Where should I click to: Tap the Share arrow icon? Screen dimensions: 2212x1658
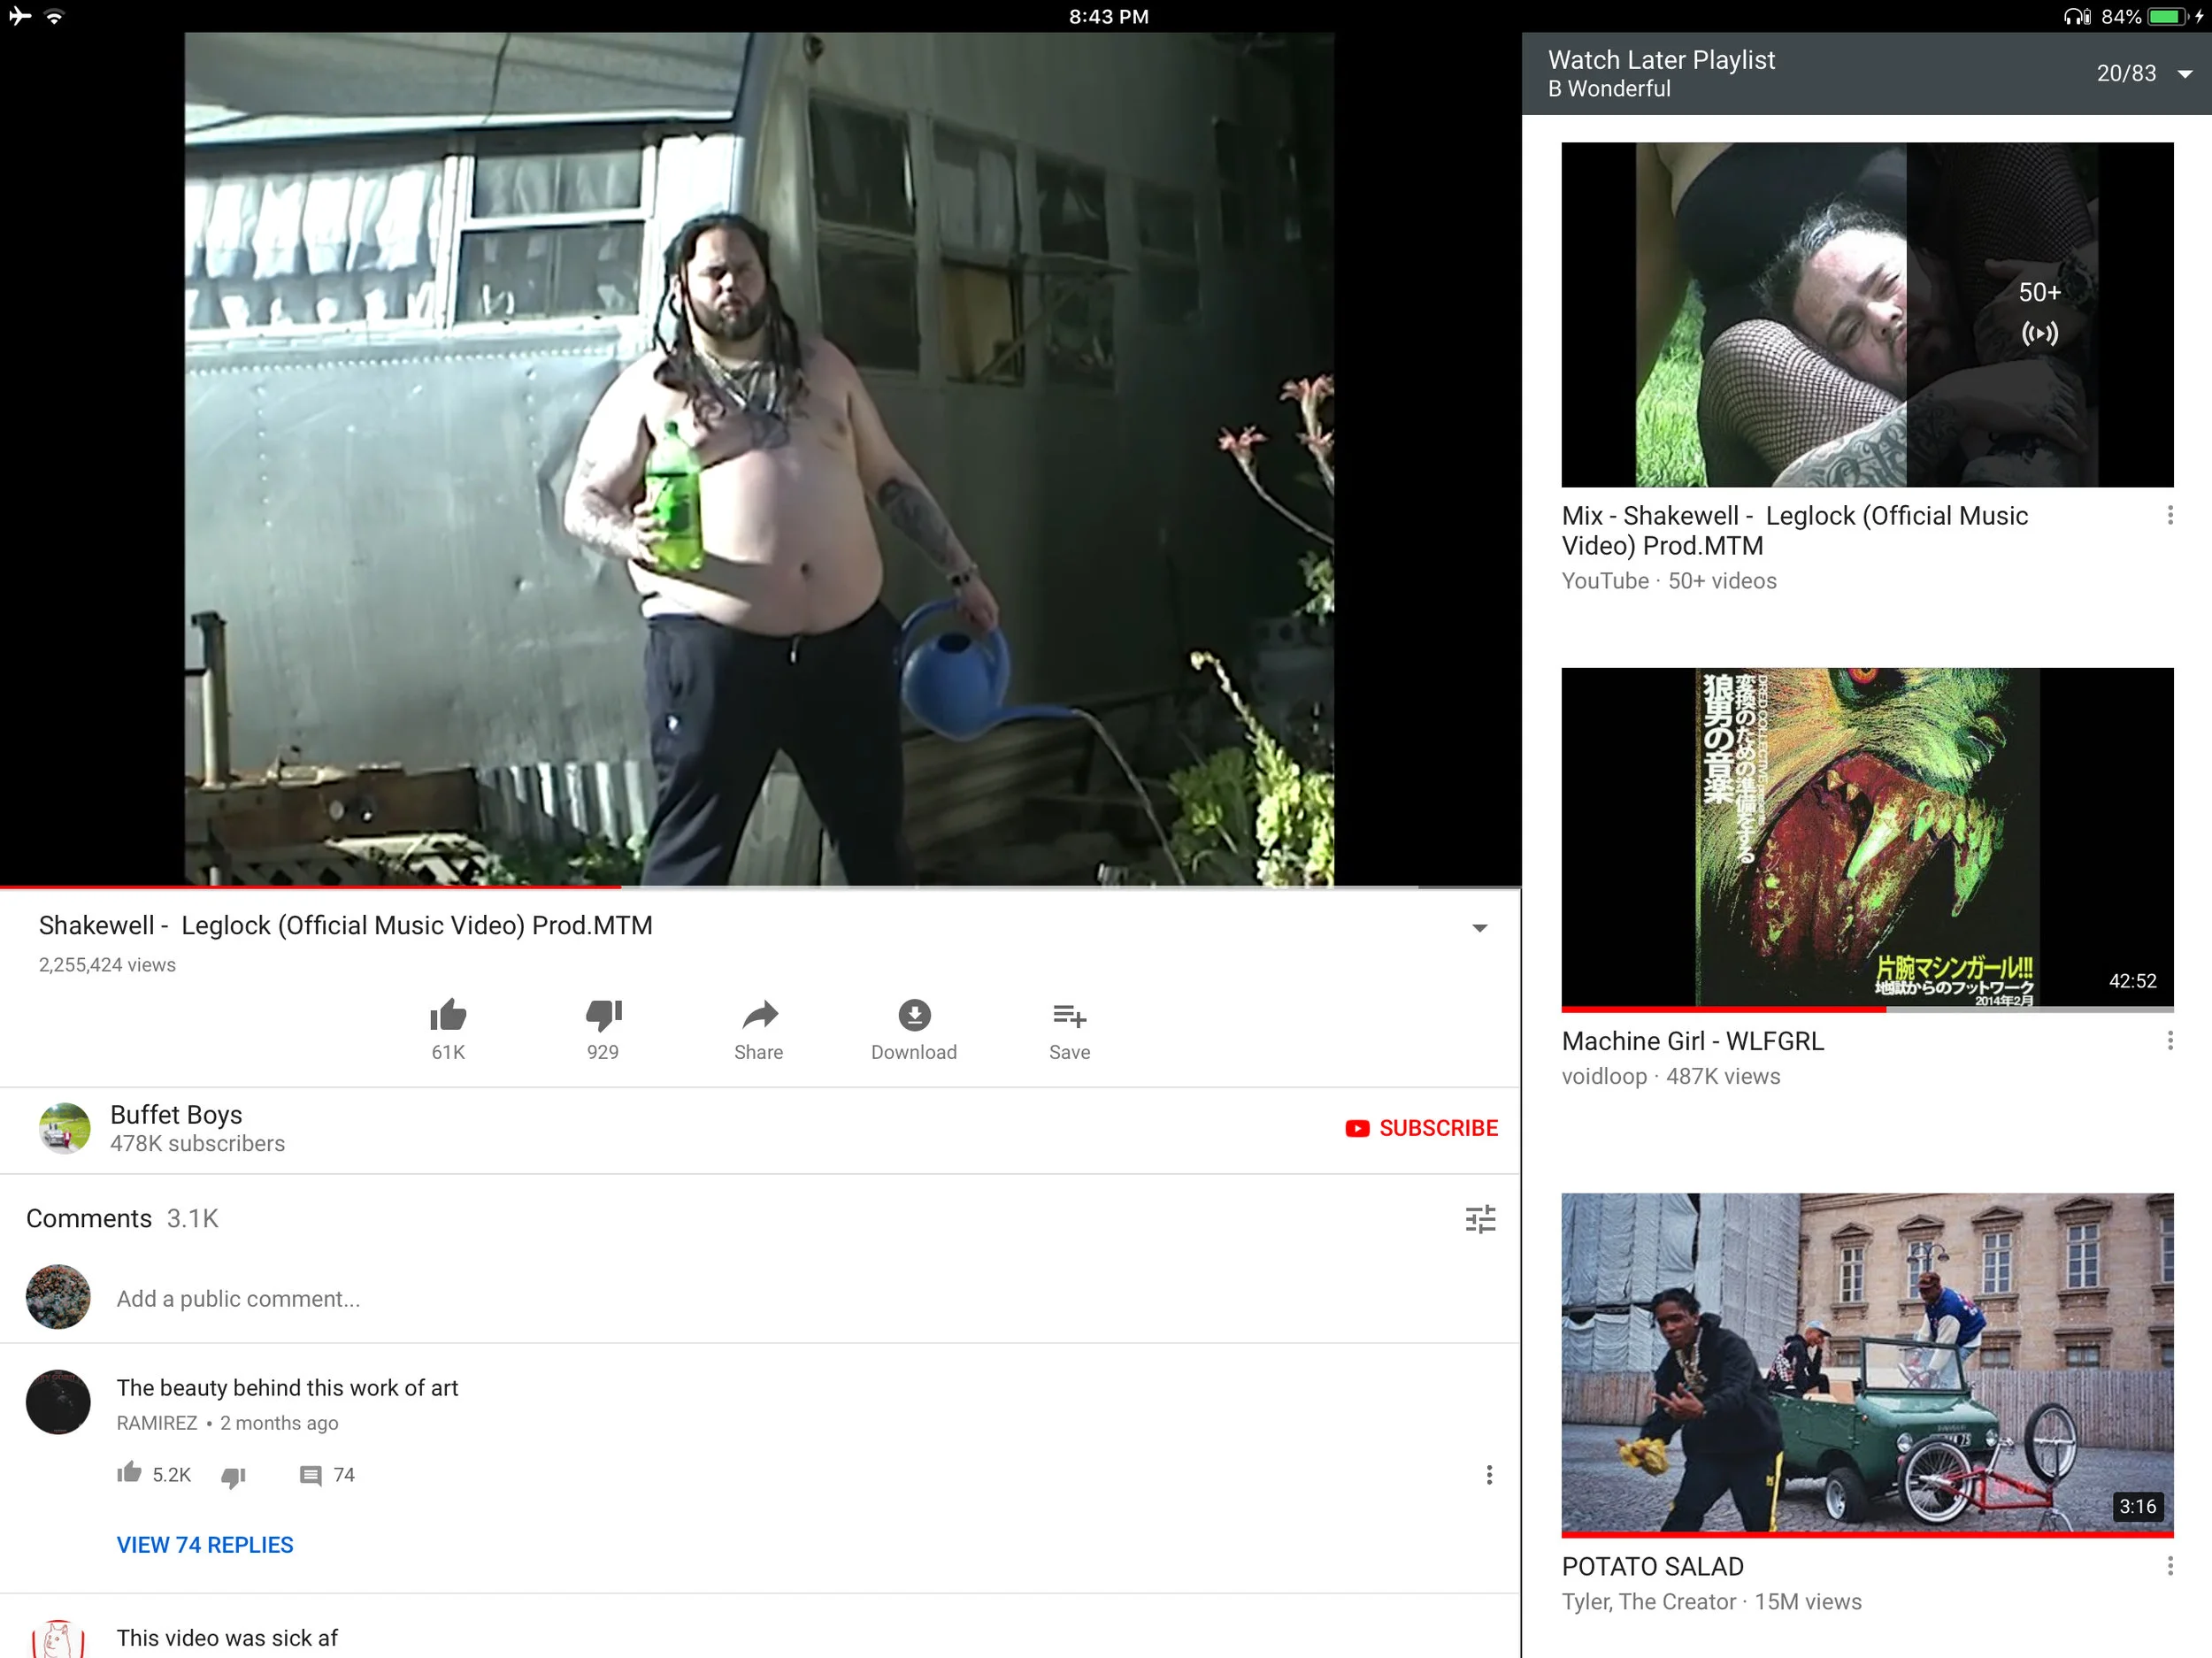coord(759,1016)
